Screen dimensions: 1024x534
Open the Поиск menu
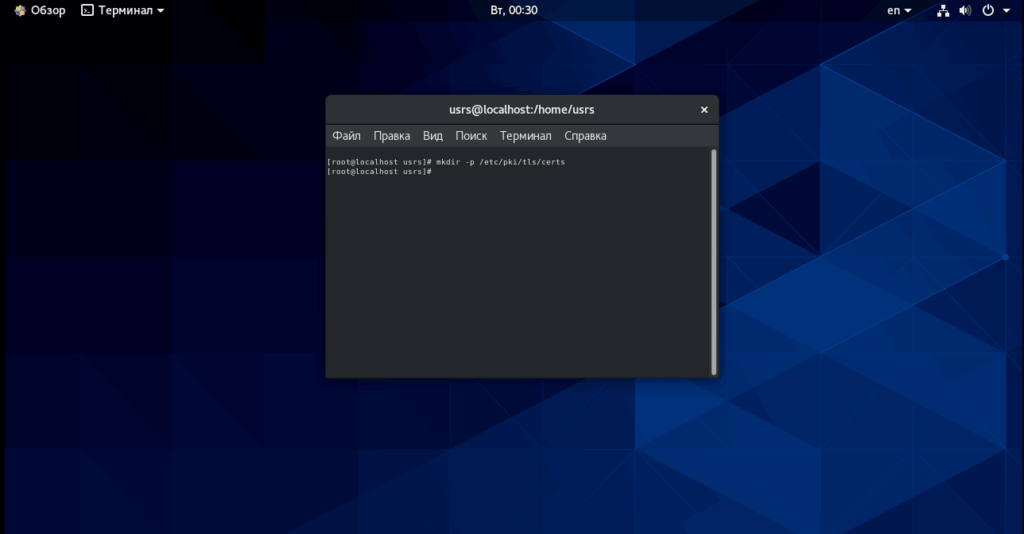471,136
